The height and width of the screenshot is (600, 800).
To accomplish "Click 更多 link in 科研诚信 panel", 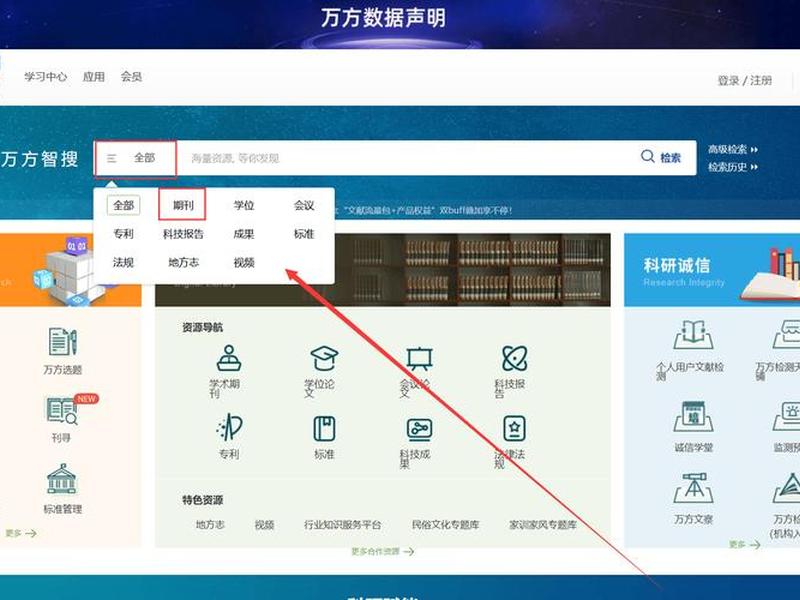I will coord(744,544).
